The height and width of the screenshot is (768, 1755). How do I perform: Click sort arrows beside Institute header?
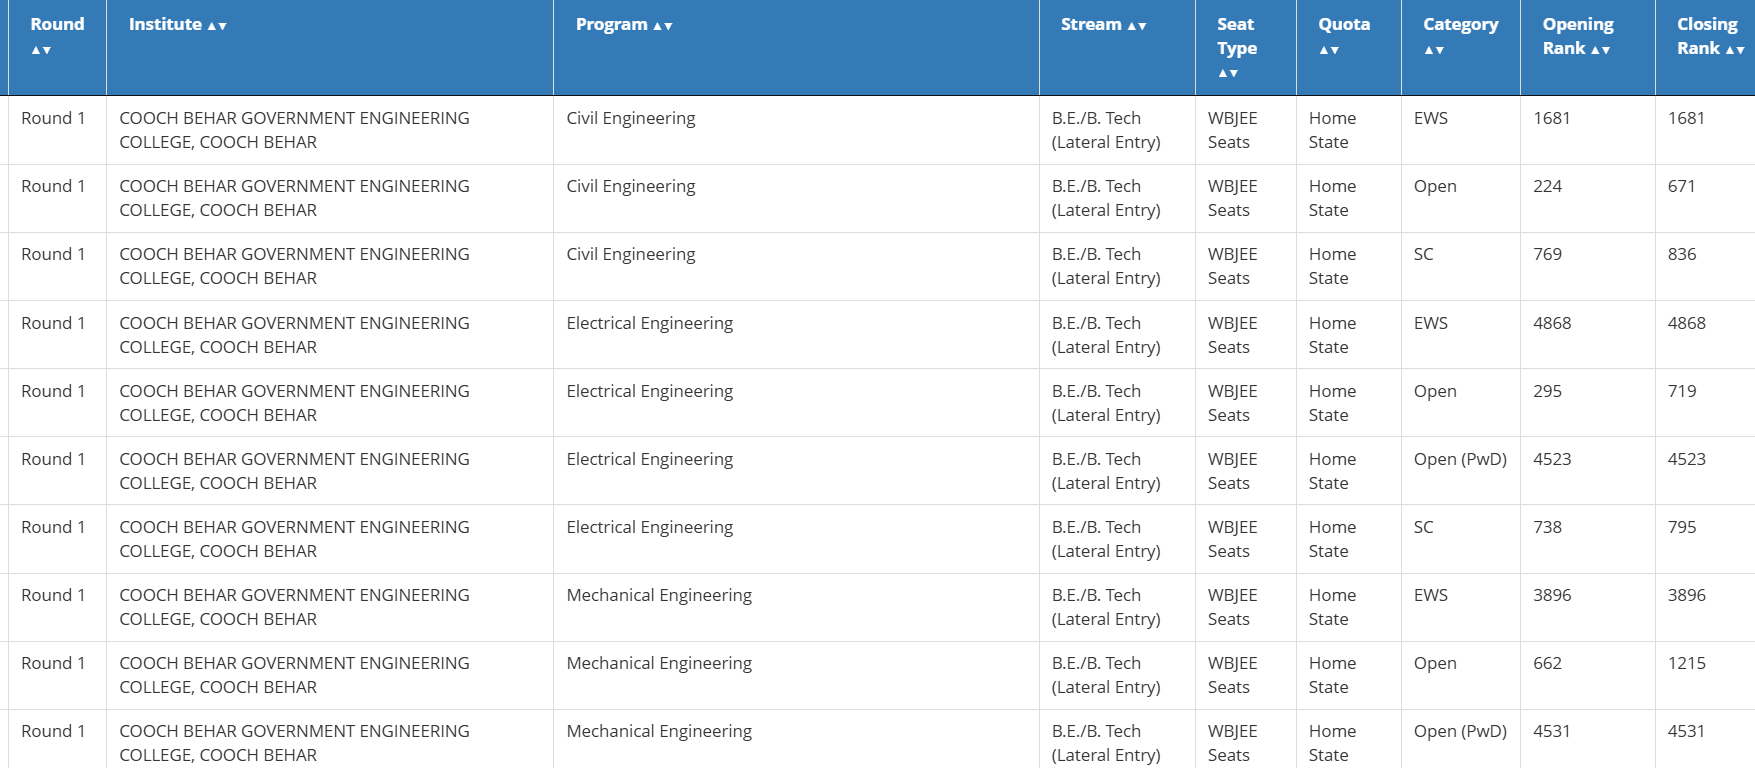coord(217,26)
